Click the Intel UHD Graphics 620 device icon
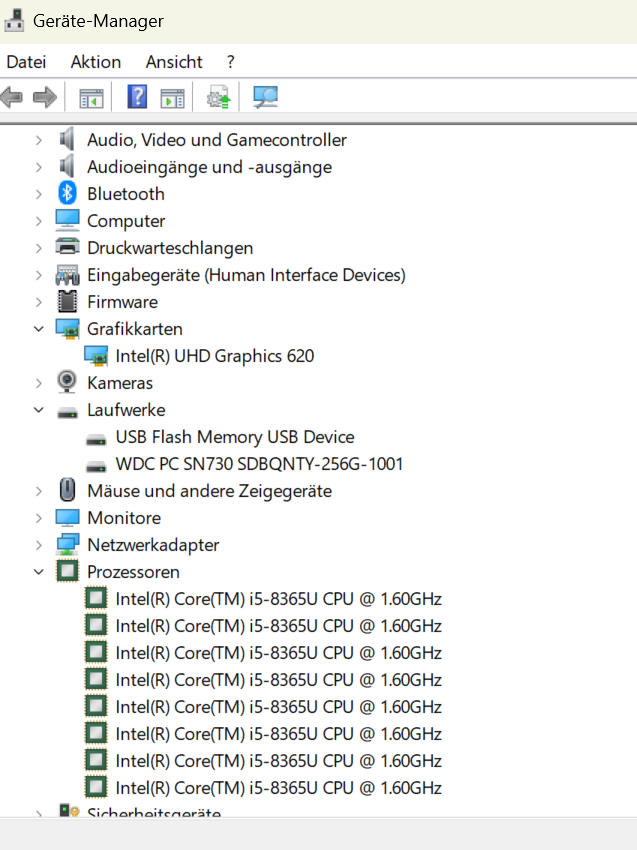 tap(96, 356)
